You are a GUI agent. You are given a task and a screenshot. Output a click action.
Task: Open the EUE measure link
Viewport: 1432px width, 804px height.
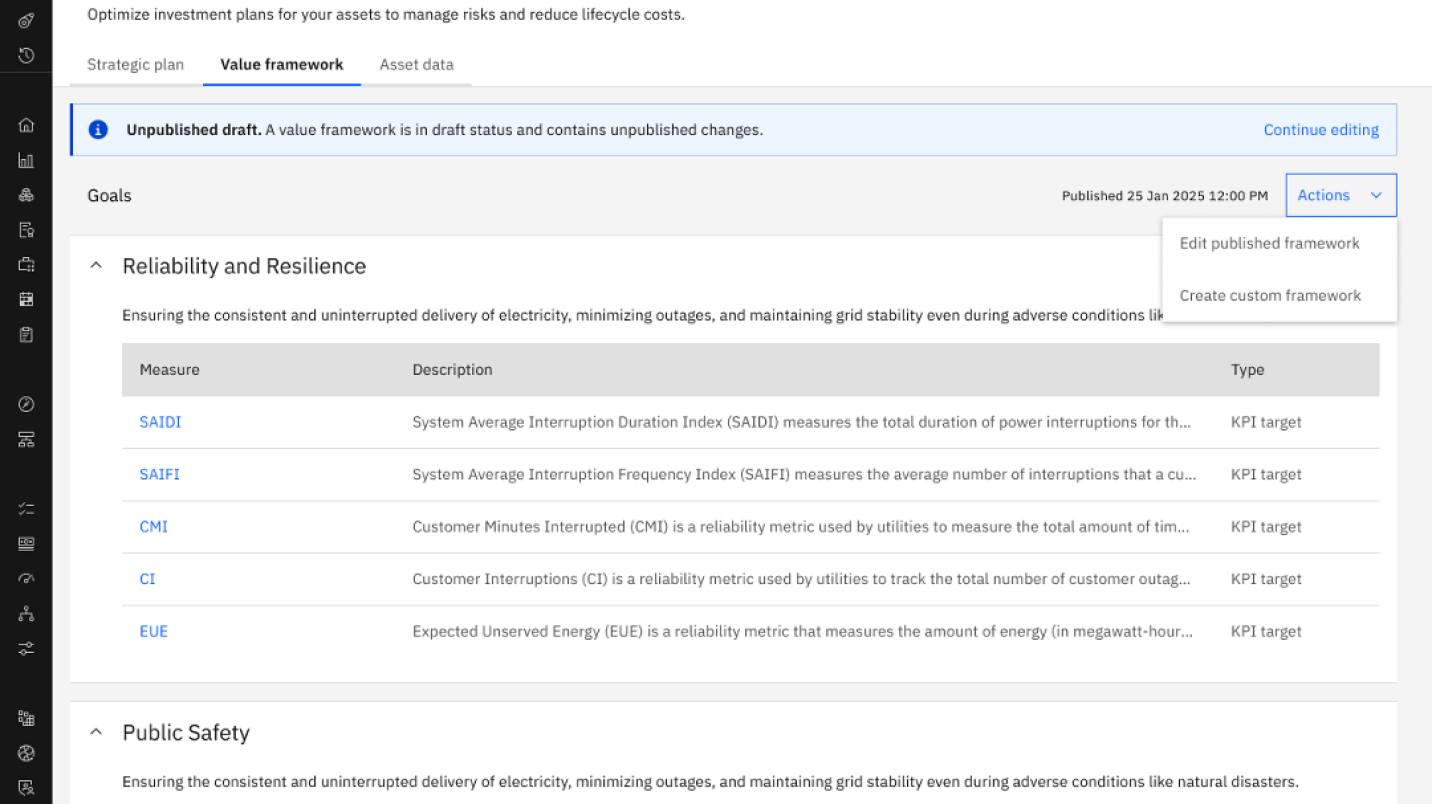pyautogui.click(x=154, y=631)
